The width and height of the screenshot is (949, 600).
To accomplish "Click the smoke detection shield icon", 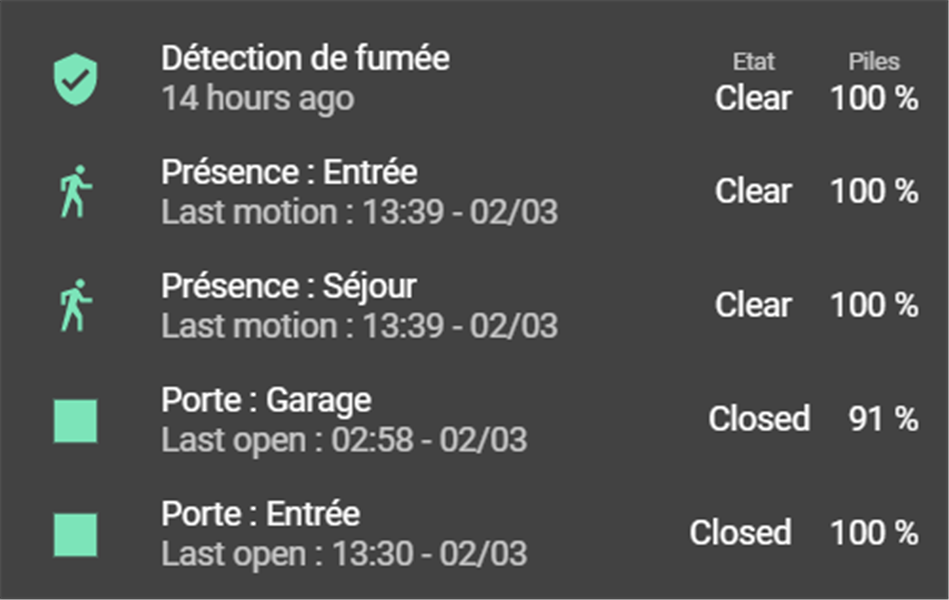I will [x=75, y=79].
